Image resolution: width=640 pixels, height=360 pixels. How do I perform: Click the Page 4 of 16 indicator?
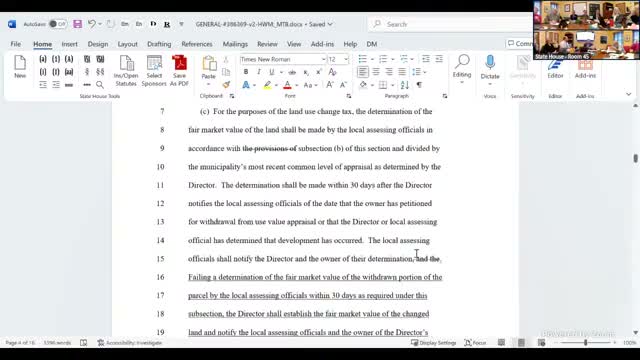click(20, 343)
